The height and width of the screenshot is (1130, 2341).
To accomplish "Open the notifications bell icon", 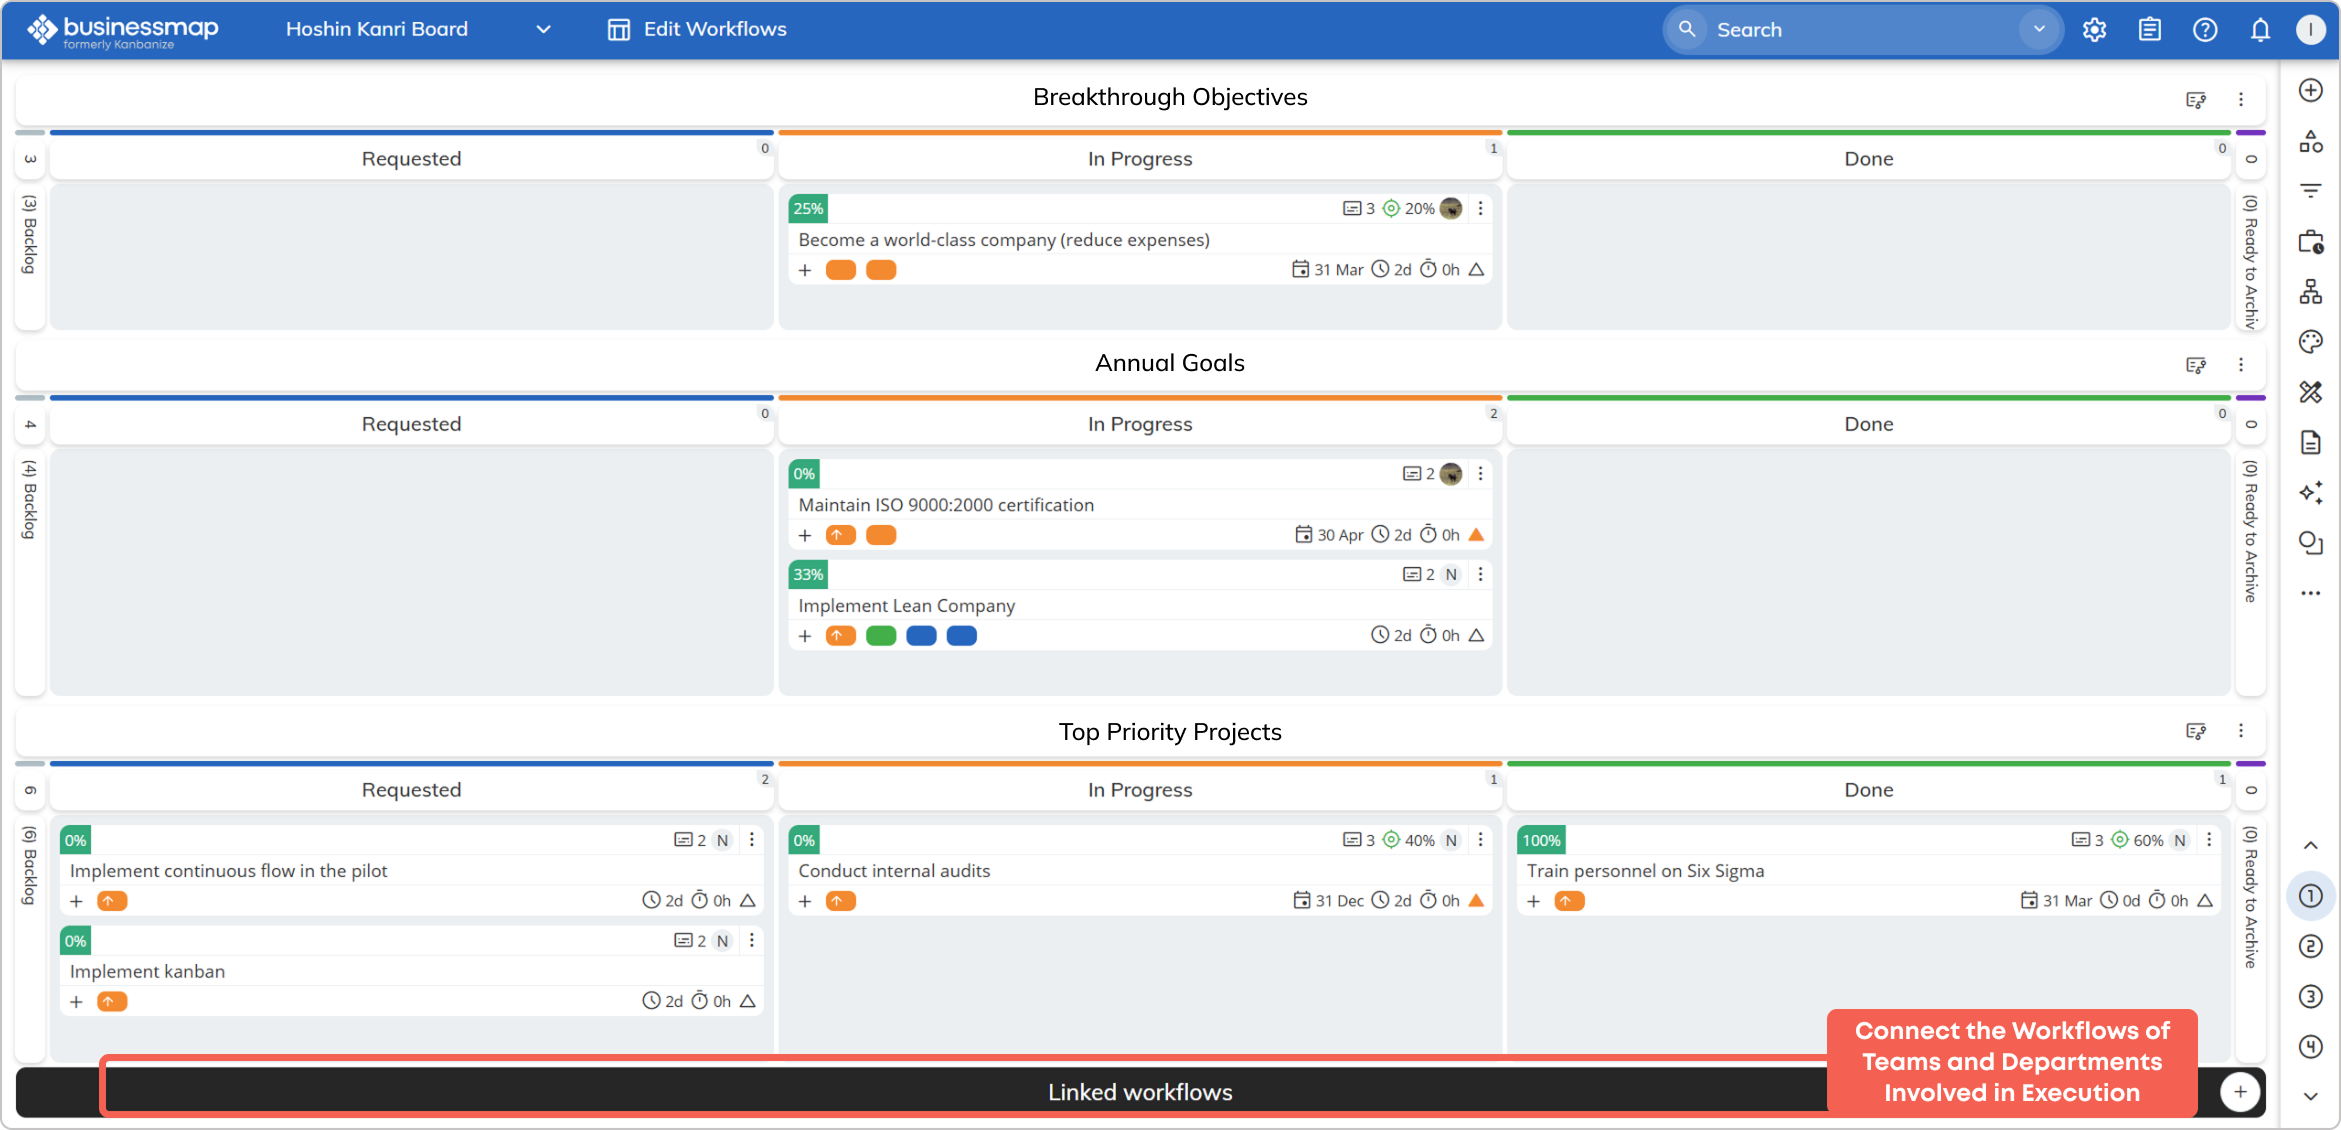I will pyautogui.click(x=2260, y=29).
